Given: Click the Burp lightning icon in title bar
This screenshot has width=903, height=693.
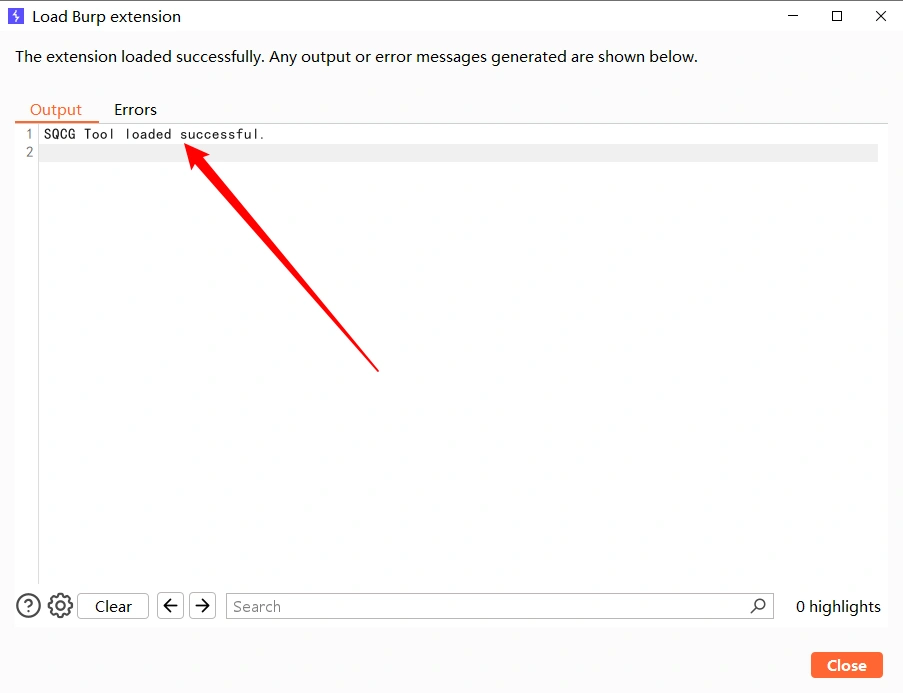Looking at the screenshot, I should (16, 16).
